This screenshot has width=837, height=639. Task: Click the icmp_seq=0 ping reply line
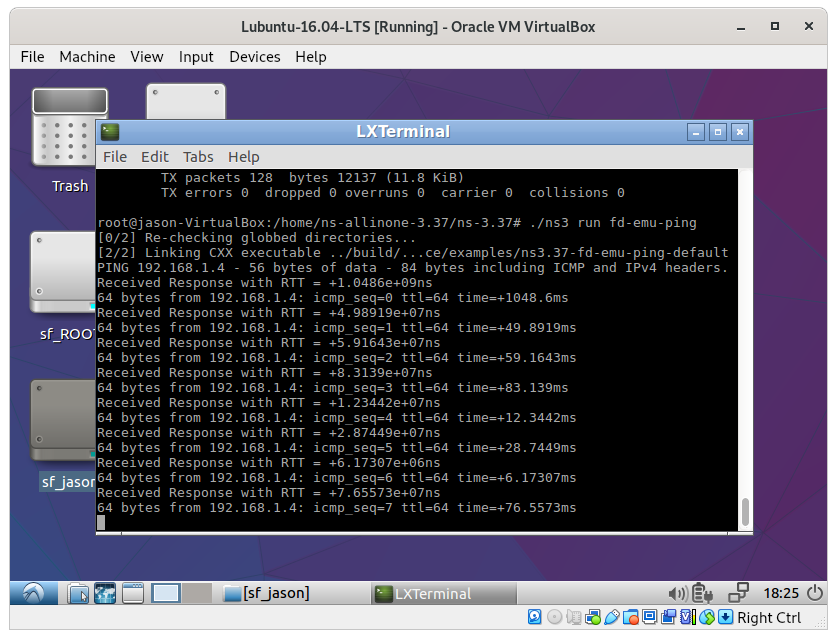(x=333, y=297)
